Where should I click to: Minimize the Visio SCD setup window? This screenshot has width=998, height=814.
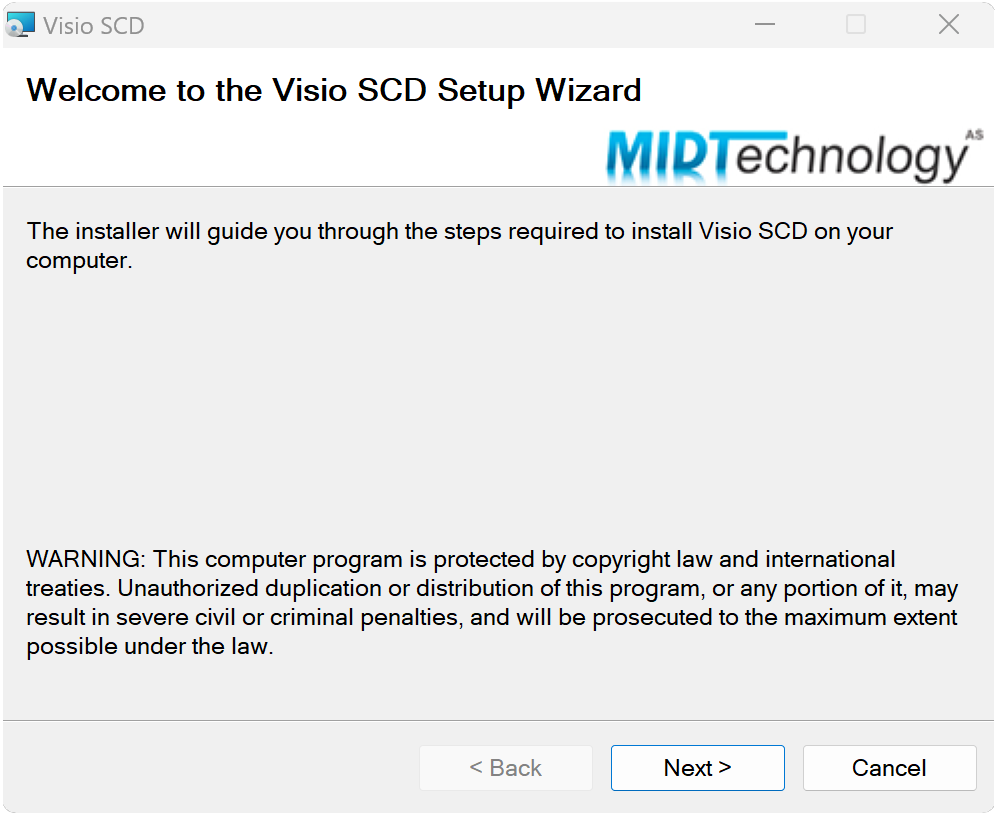pos(764,25)
